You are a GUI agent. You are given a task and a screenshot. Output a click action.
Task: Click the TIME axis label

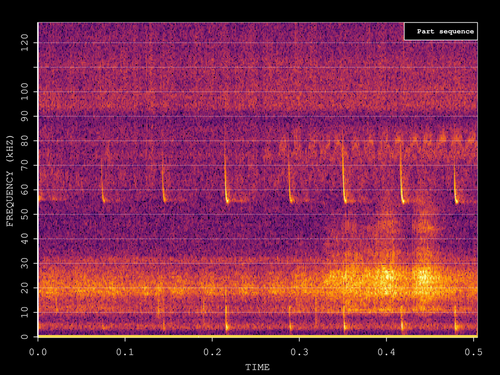tap(257, 367)
